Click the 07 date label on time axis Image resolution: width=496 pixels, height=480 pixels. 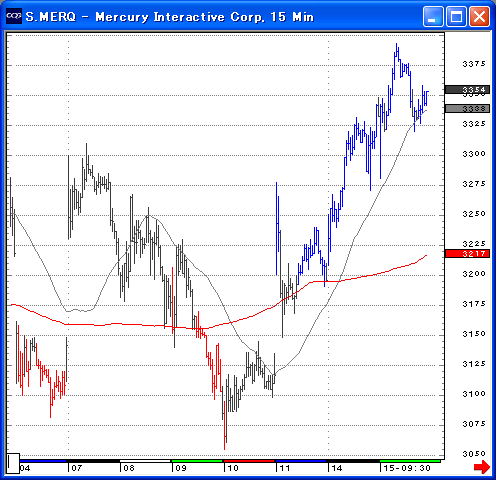(77, 468)
